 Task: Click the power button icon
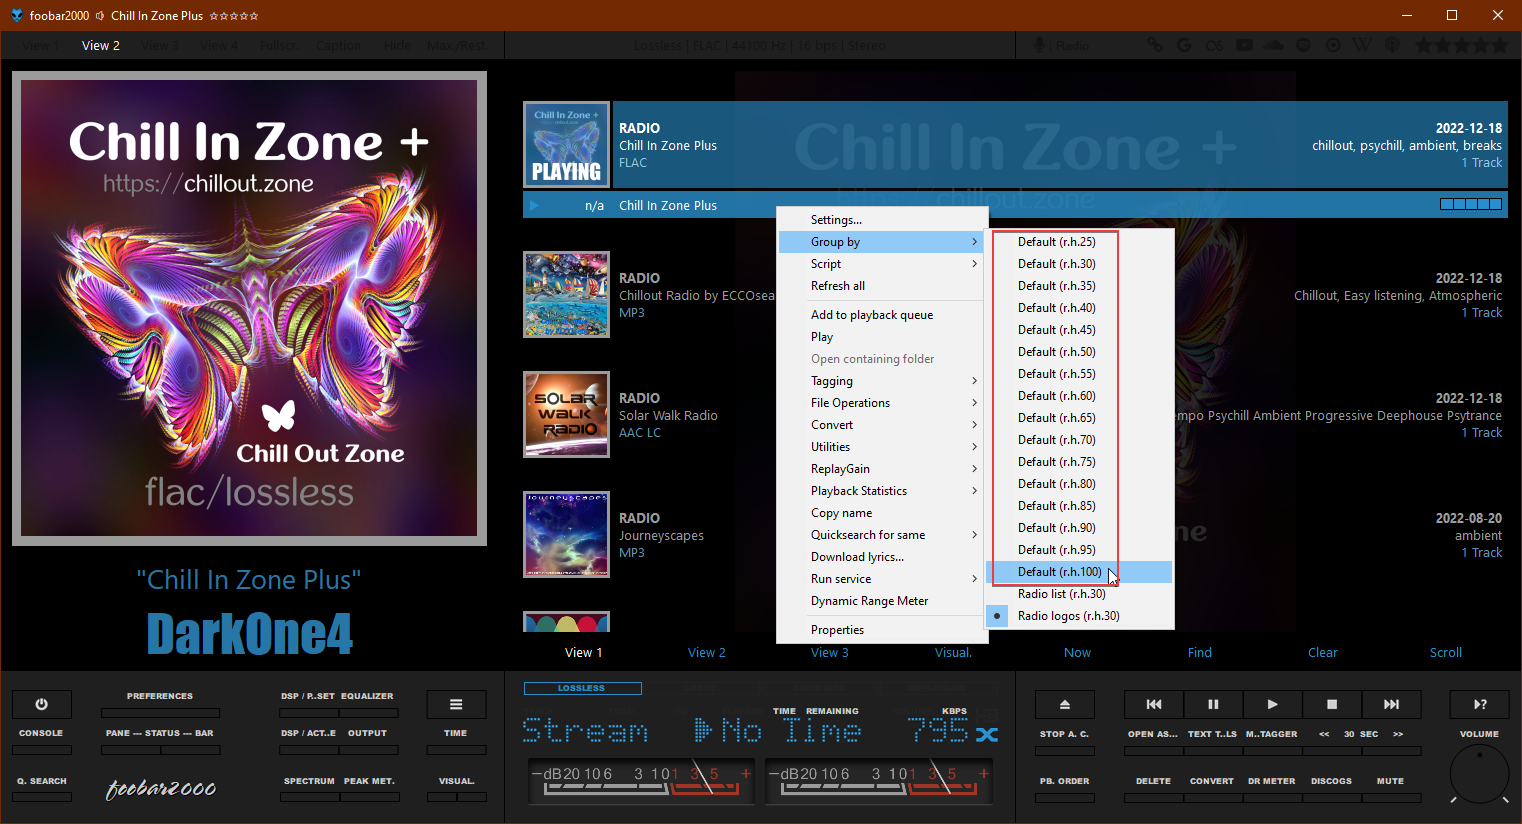[41, 704]
